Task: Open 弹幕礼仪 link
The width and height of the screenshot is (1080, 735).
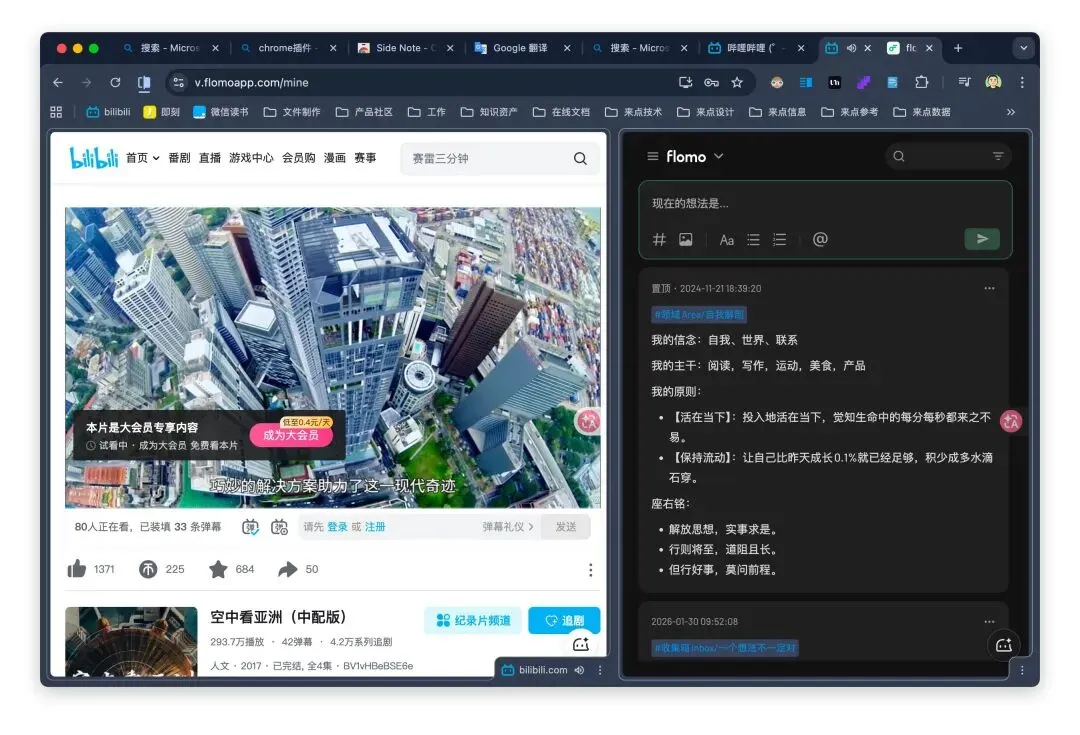Action: point(508,527)
